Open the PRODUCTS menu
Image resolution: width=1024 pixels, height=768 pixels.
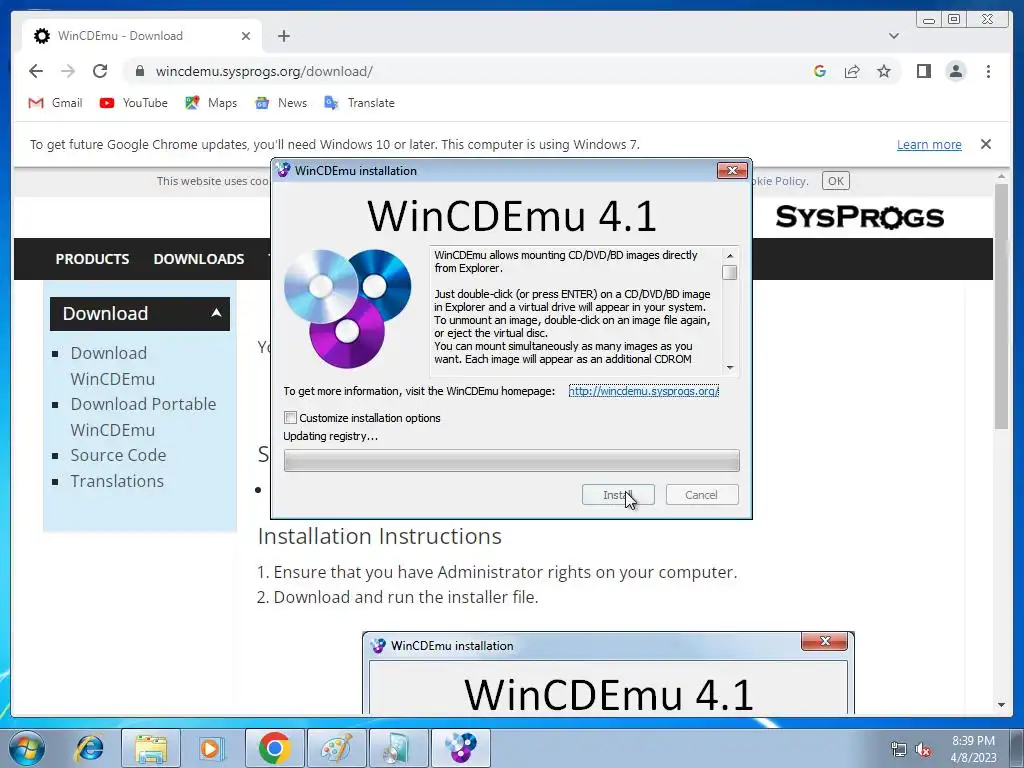tap(92, 259)
